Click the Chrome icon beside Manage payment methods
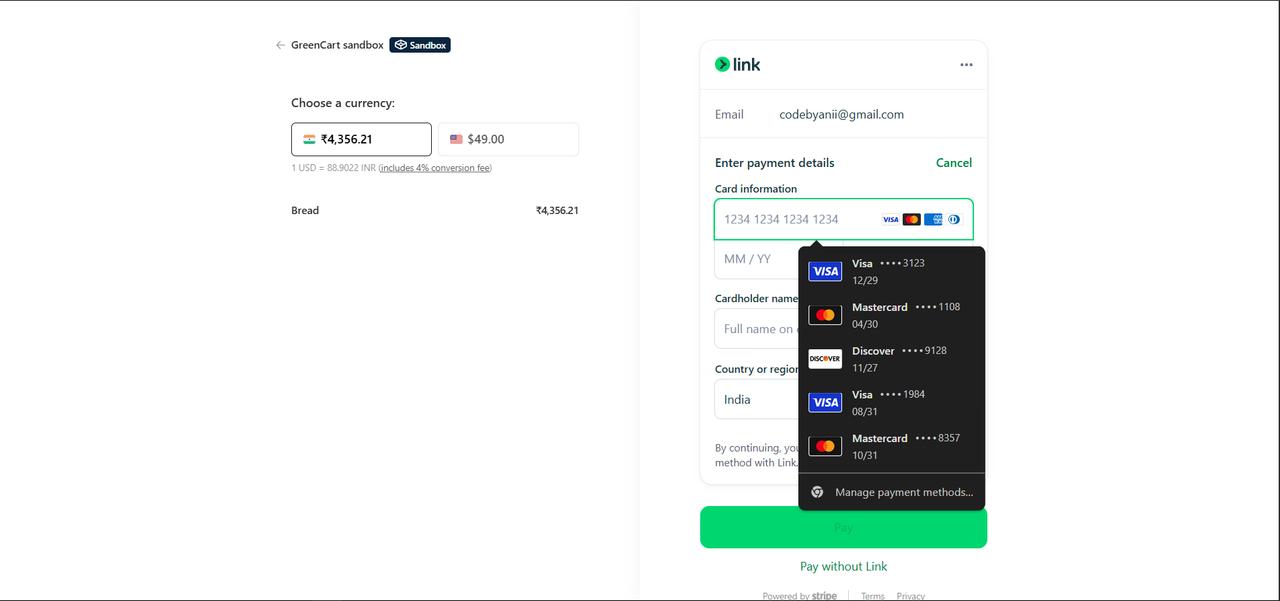Screen dimensions: 1280x601 (817, 492)
